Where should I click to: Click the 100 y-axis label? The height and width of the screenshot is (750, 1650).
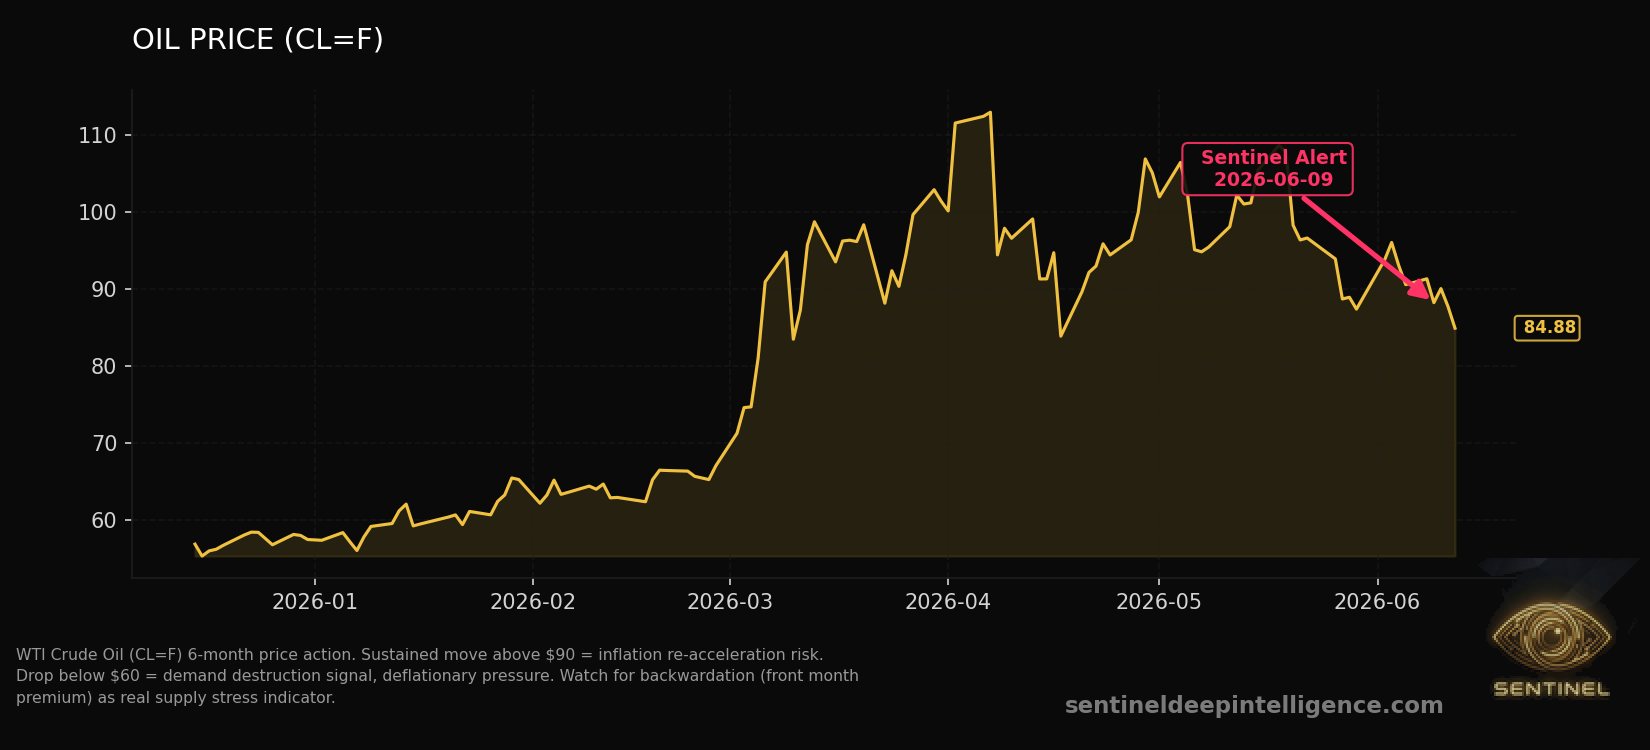point(97,213)
